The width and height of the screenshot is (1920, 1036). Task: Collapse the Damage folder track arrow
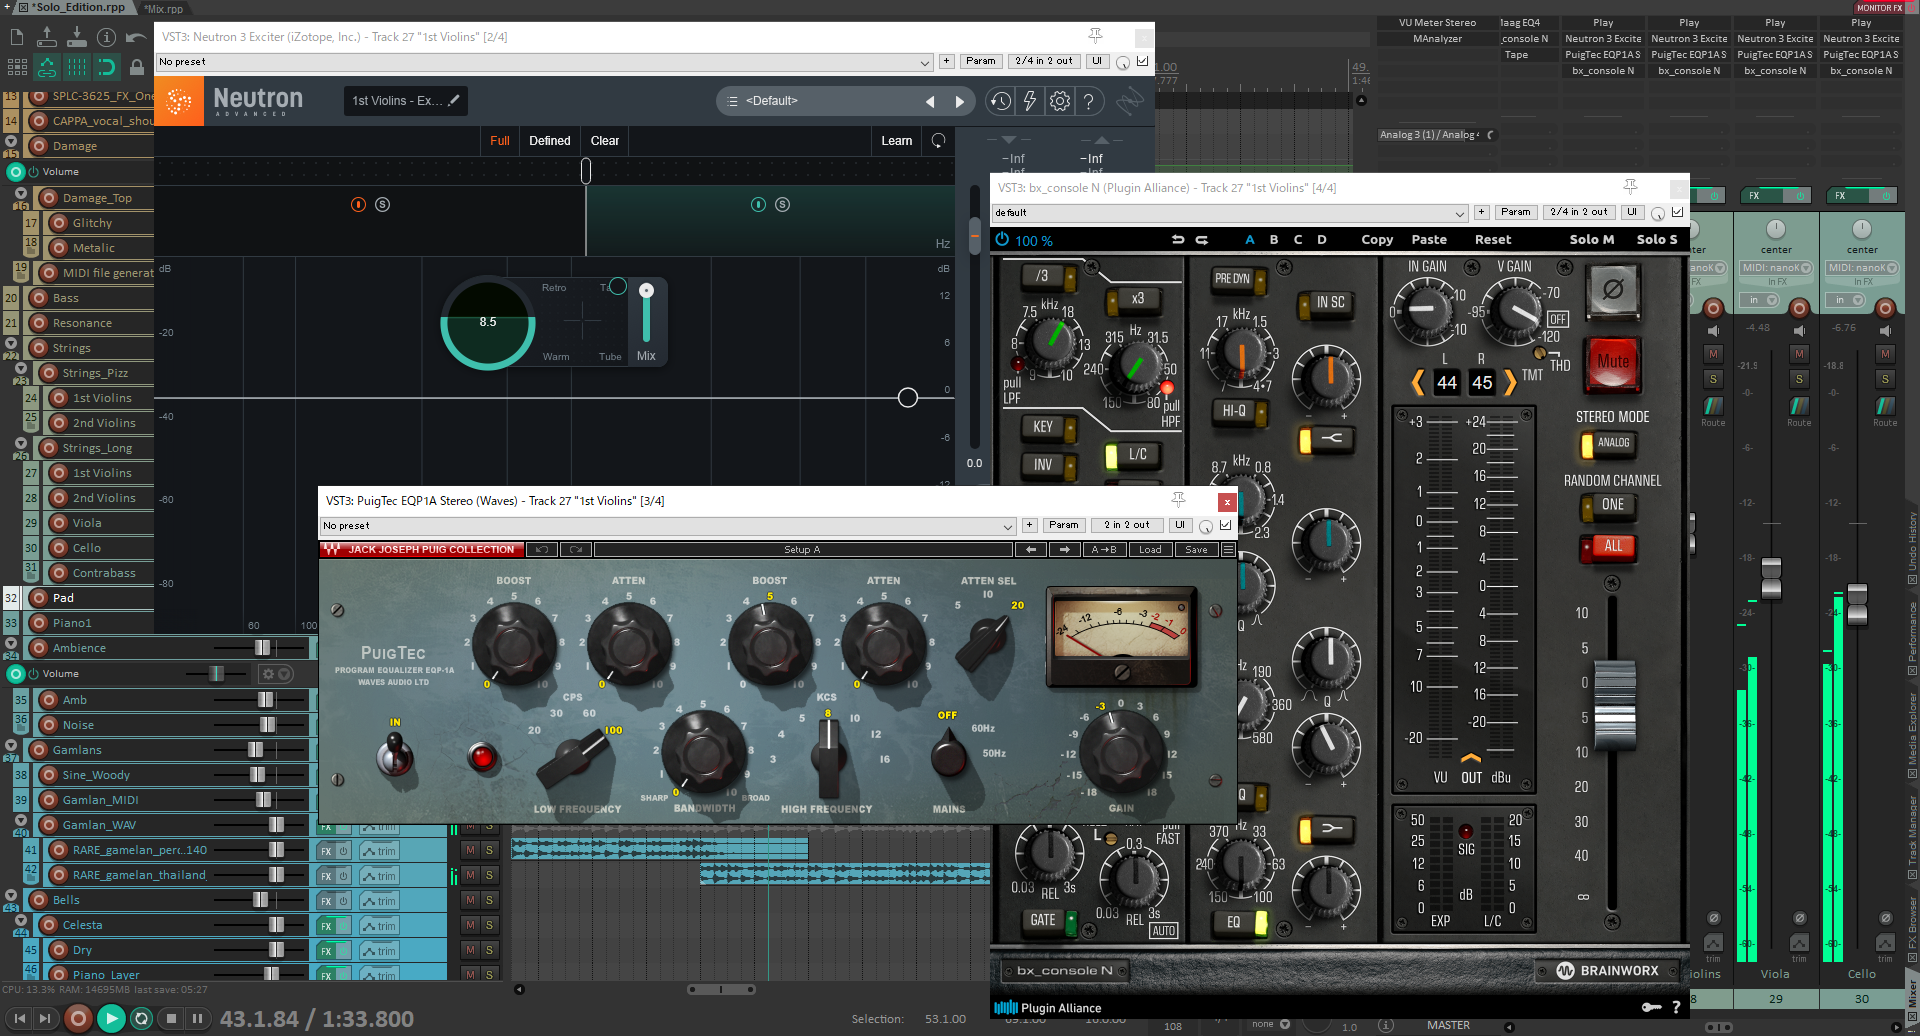click(11, 142)
